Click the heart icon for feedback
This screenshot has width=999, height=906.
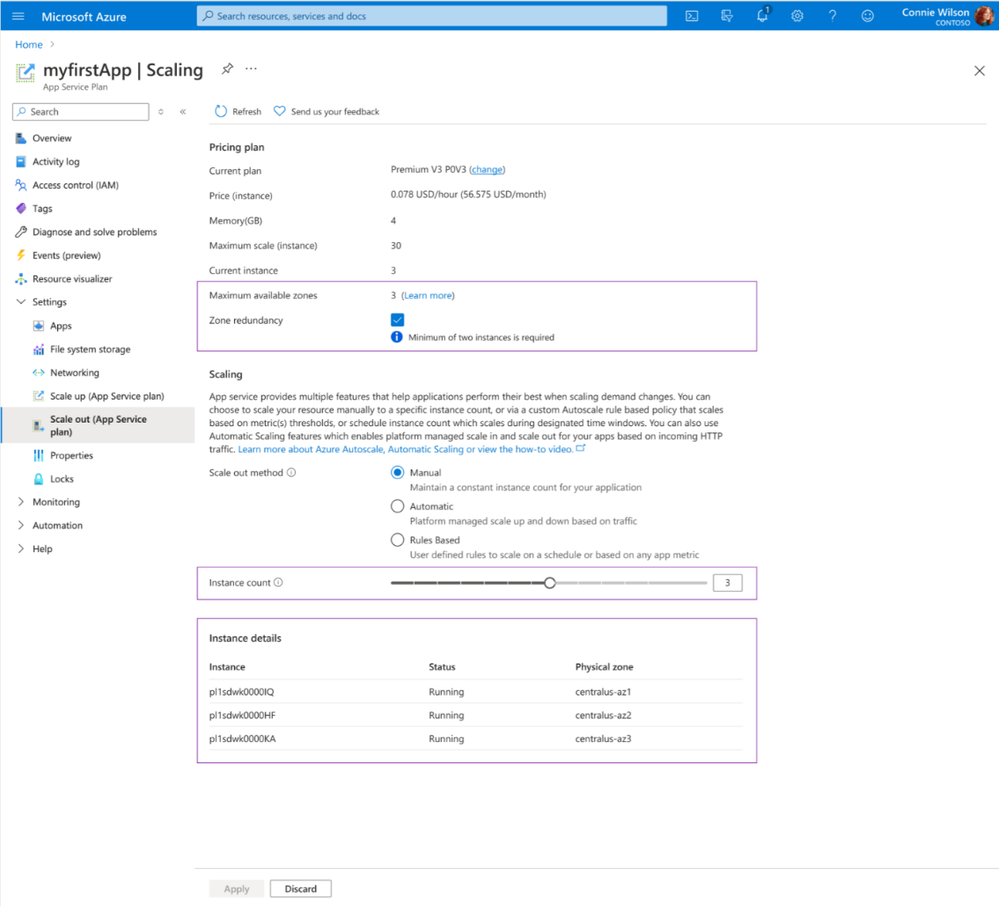tap(280, 111)
